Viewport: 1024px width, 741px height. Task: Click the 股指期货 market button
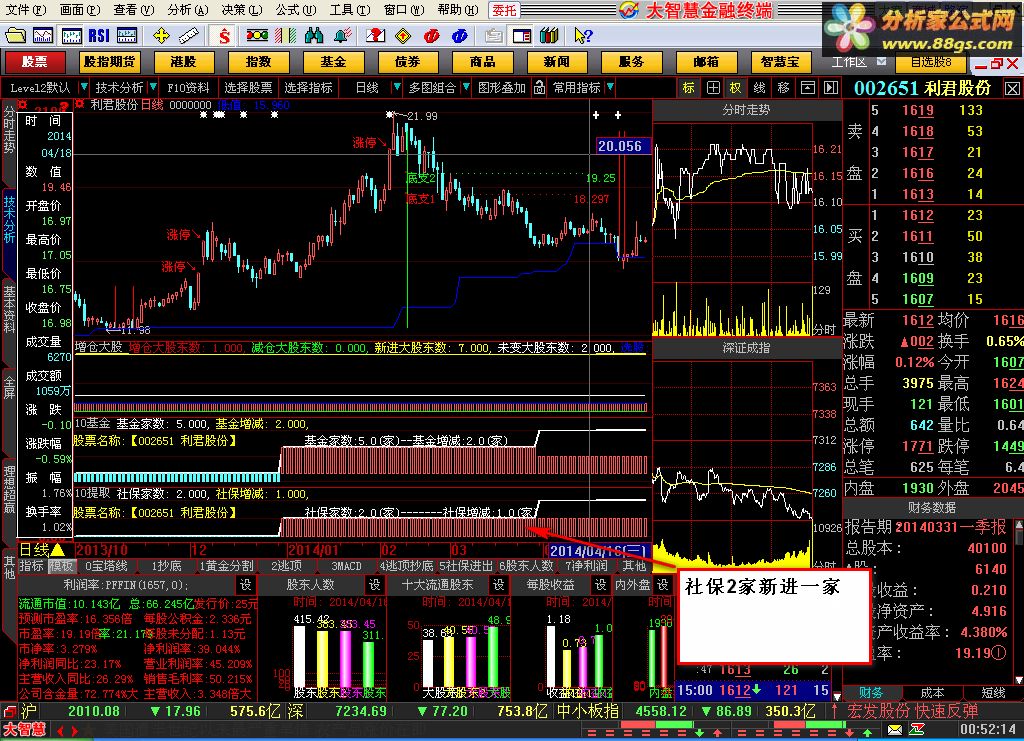(x=109, y=62)
